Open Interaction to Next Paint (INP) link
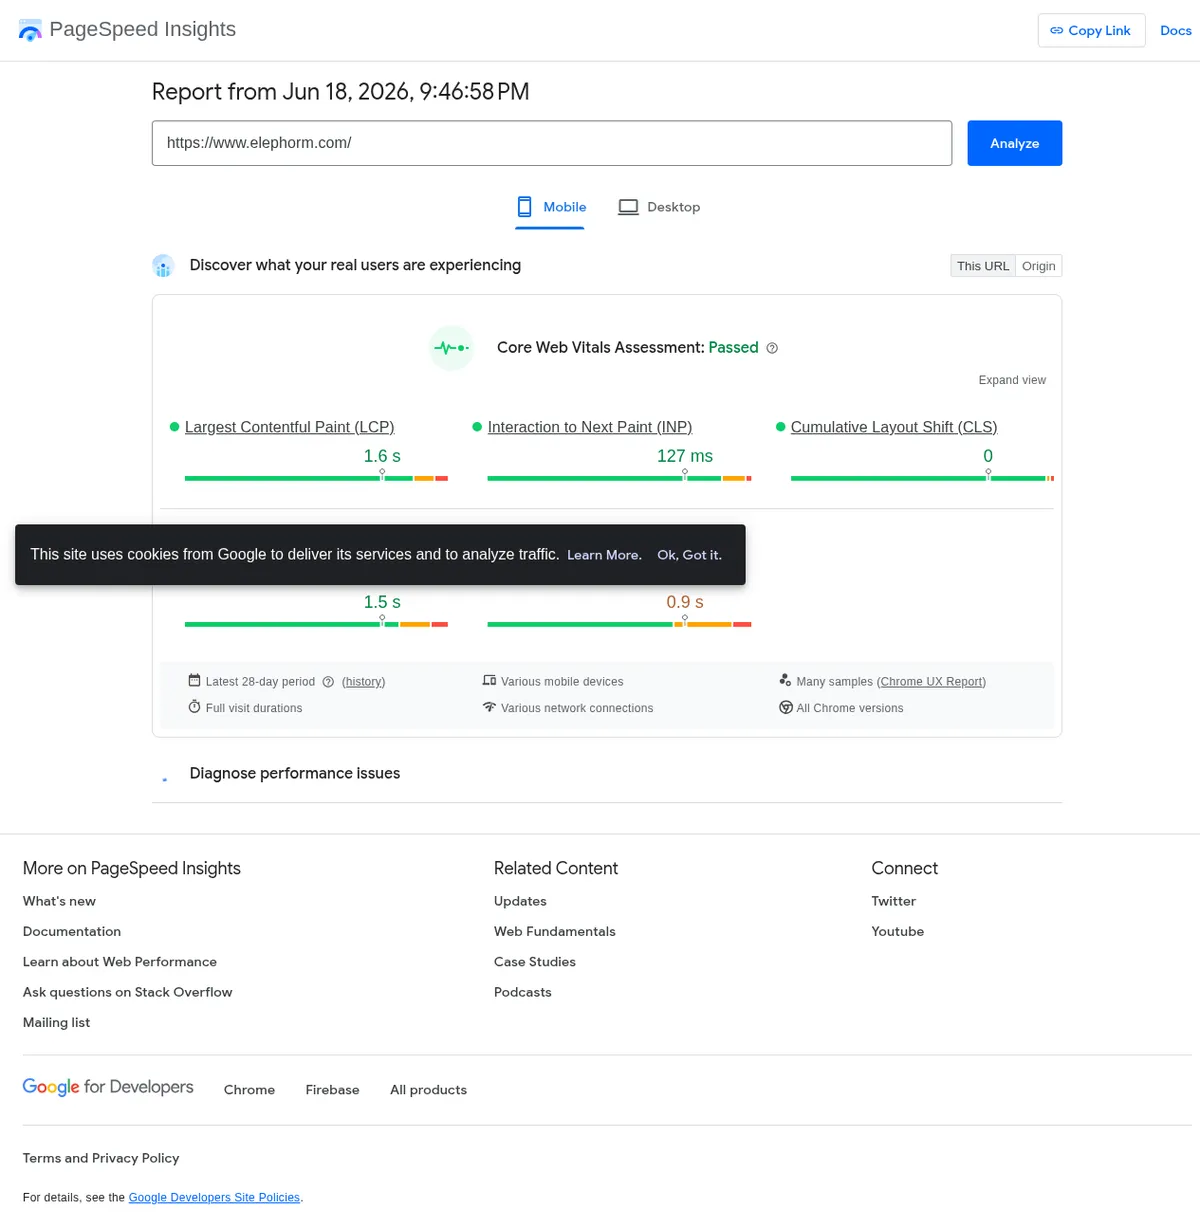Screen dimensions: 1200x1228 coord(590,427)
